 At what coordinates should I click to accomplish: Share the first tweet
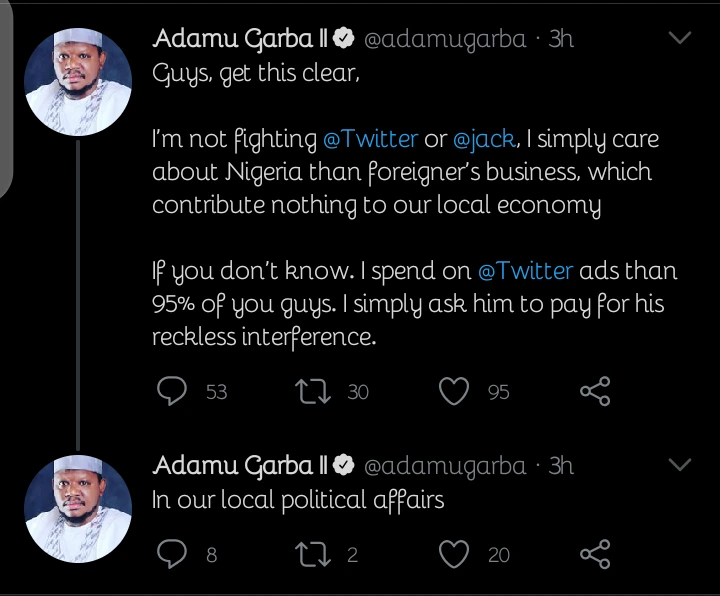coord(596,391)
